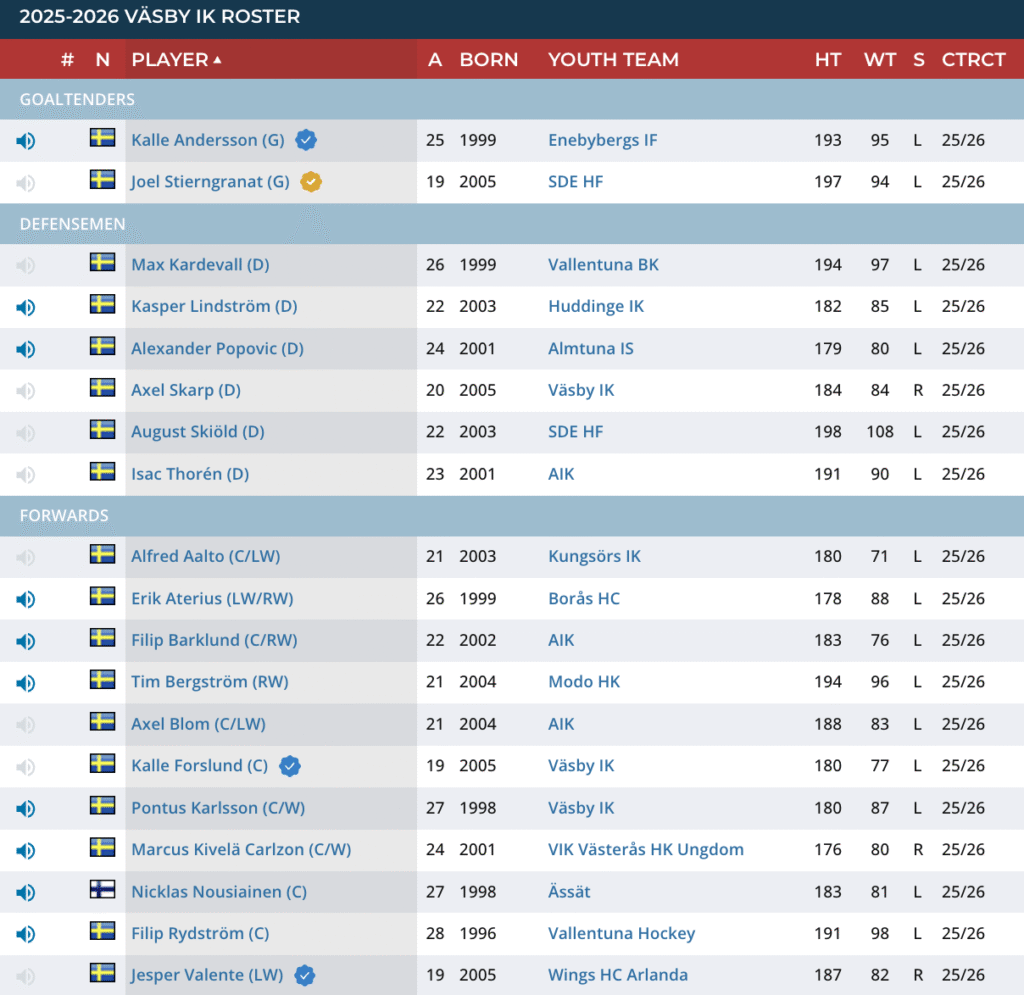This screenshot has width=1024, height=995.
Task: Sort by S shoots column header
Action: (918, 59)
